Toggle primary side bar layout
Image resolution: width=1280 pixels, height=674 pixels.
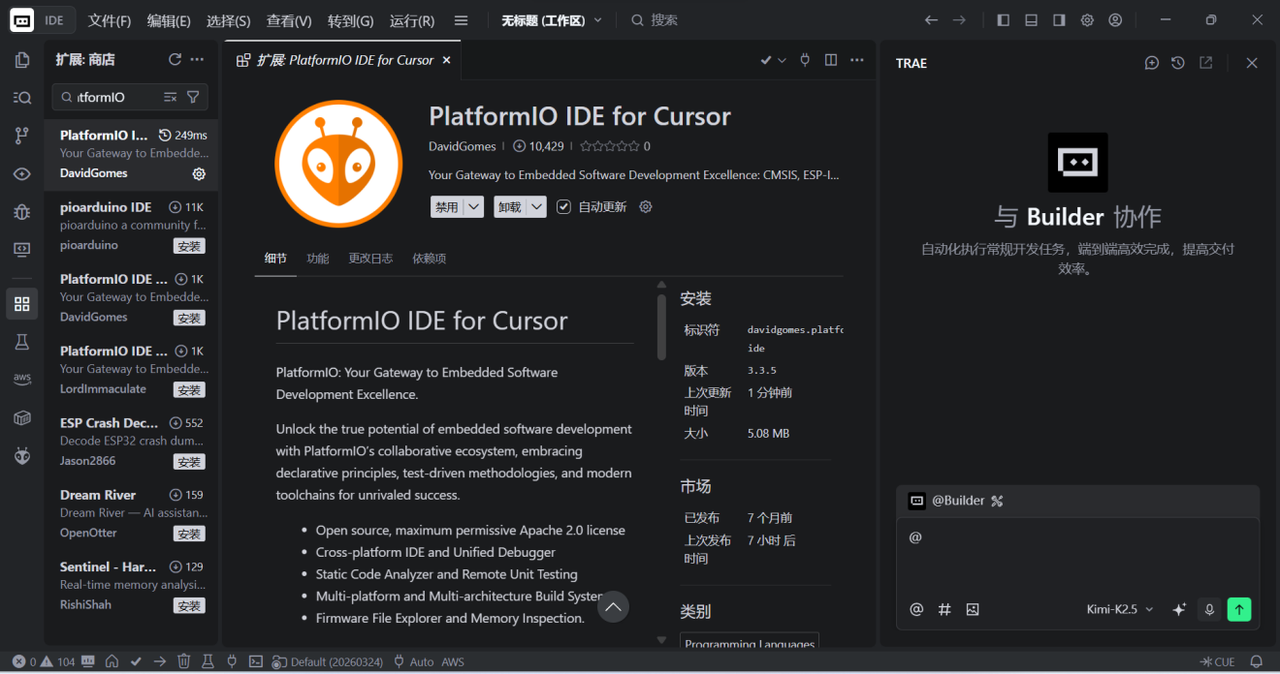pos(1003,20)
